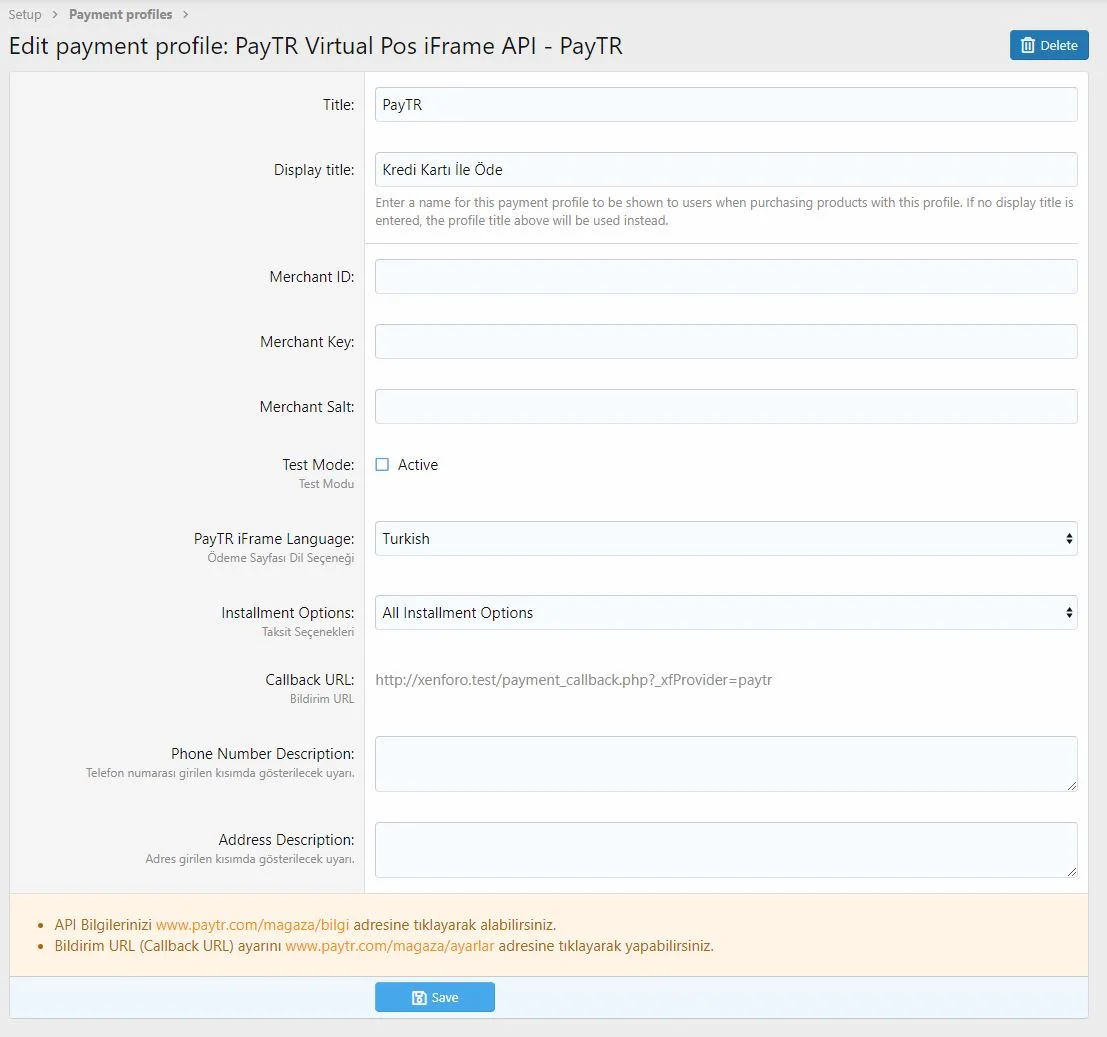Viewport: 1107px width, 1037px height.
Task: Focus the Display title field
Action: pos(726,169)
